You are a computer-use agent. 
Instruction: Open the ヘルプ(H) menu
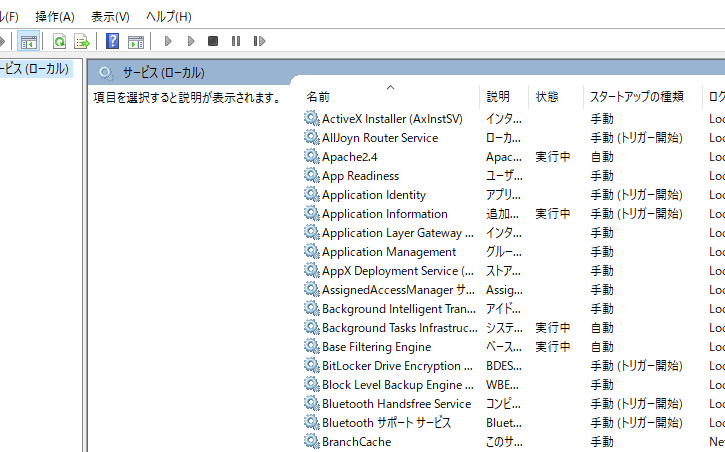(x=169, y=17)
